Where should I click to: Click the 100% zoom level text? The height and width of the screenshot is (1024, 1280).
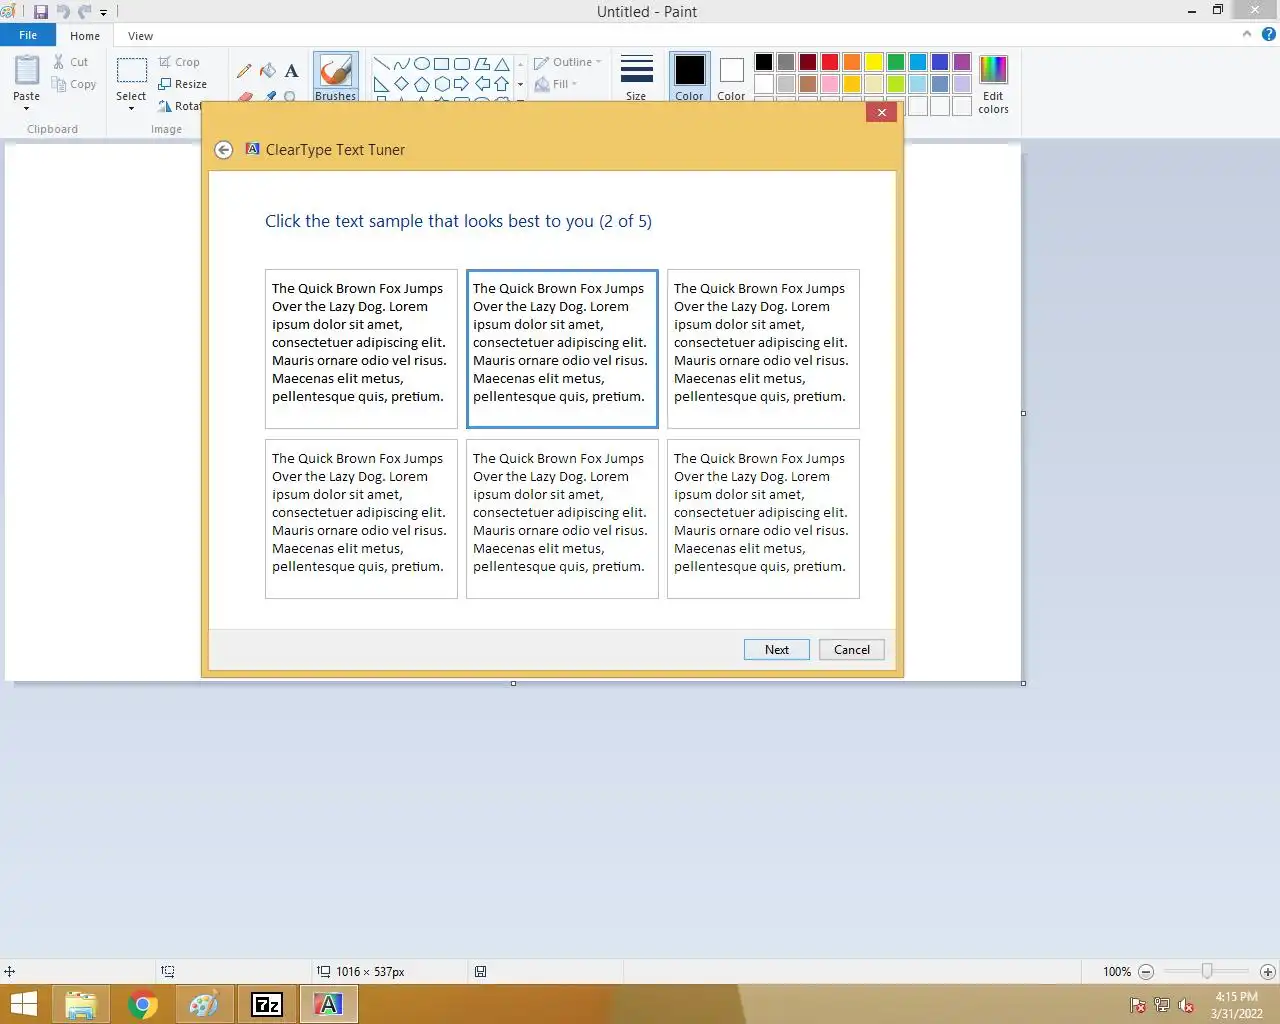pyautogui.click(x=1117, y=972)
